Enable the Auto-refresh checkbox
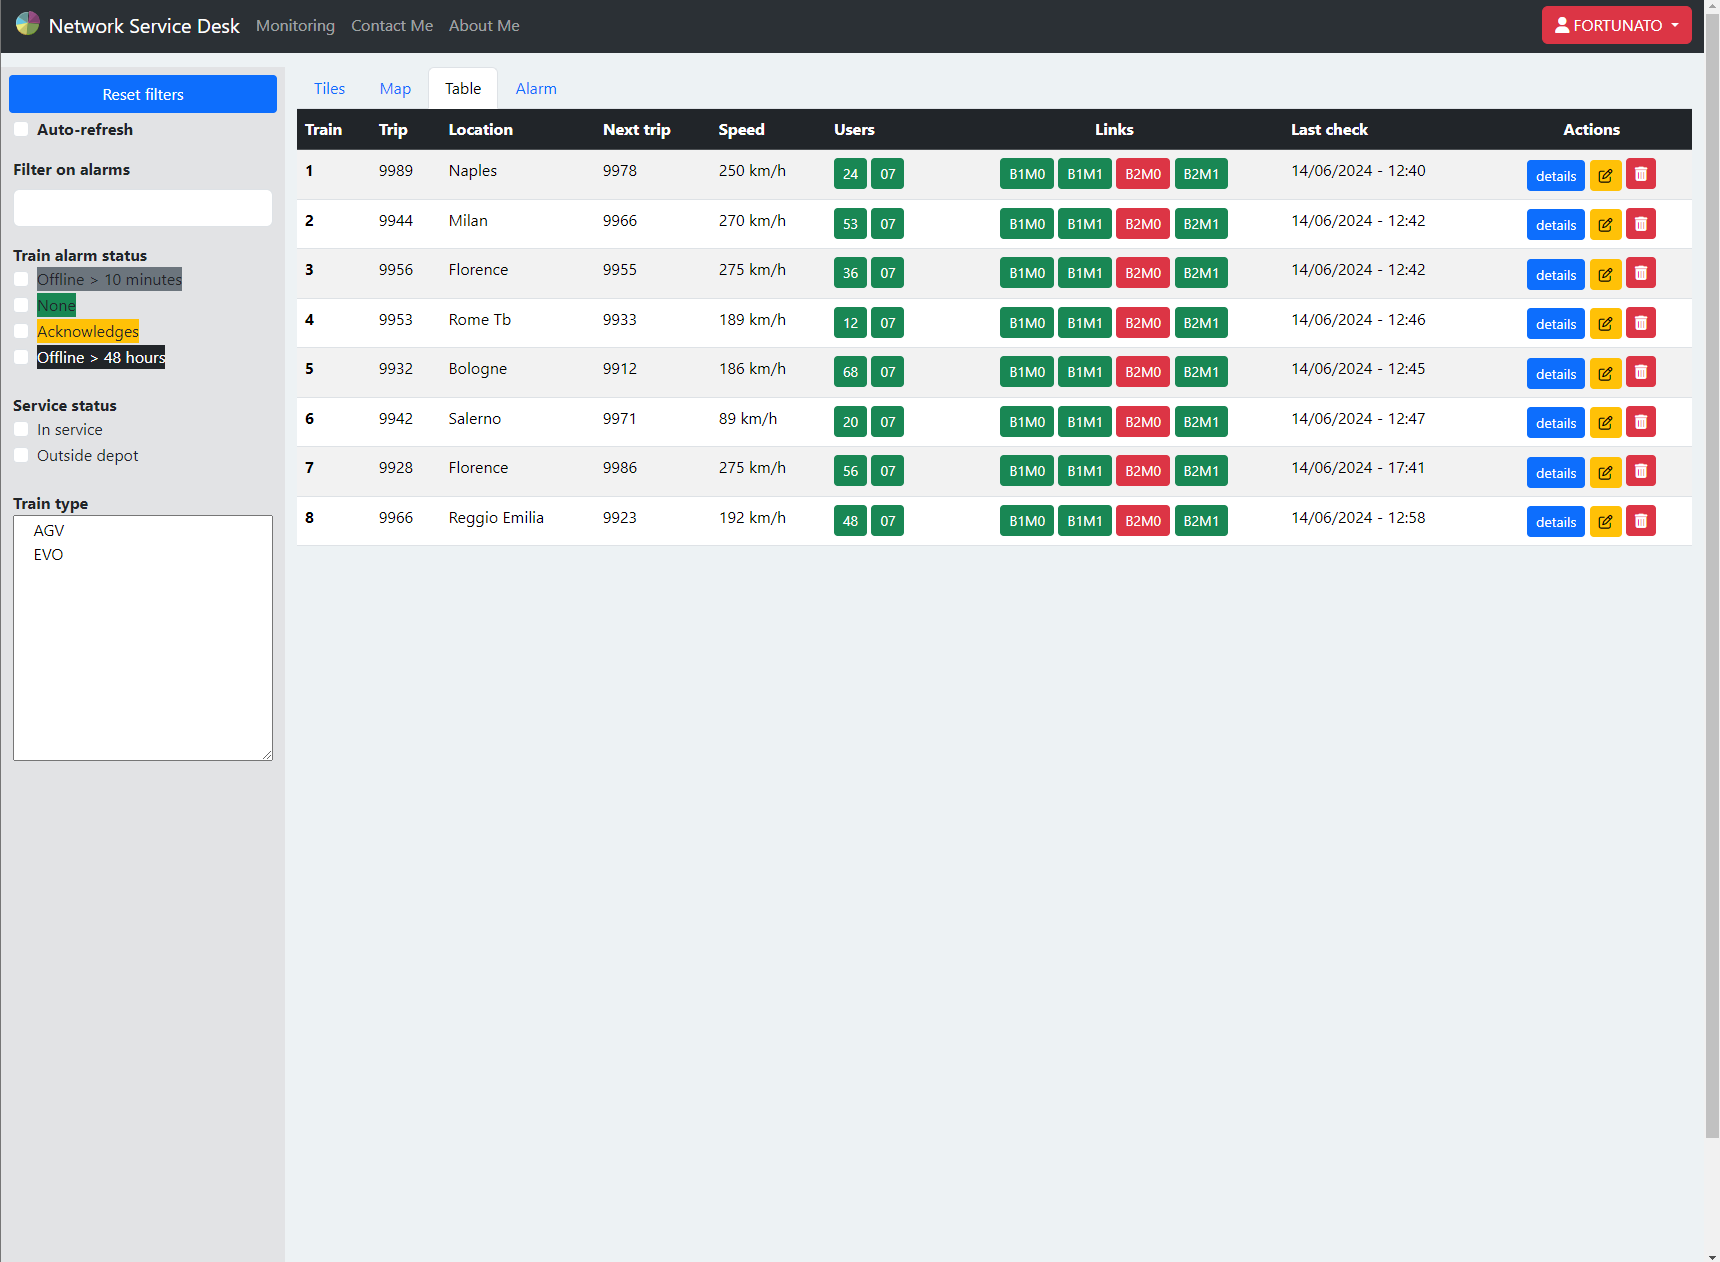This screenshot has height=1262, width=1720. point(21,129)
